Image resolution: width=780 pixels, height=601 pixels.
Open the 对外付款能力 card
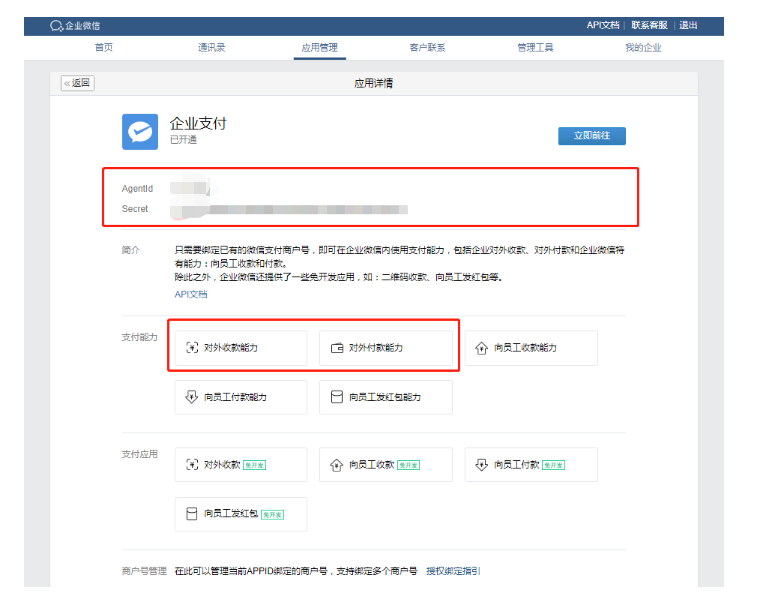(x=386, y=348)
